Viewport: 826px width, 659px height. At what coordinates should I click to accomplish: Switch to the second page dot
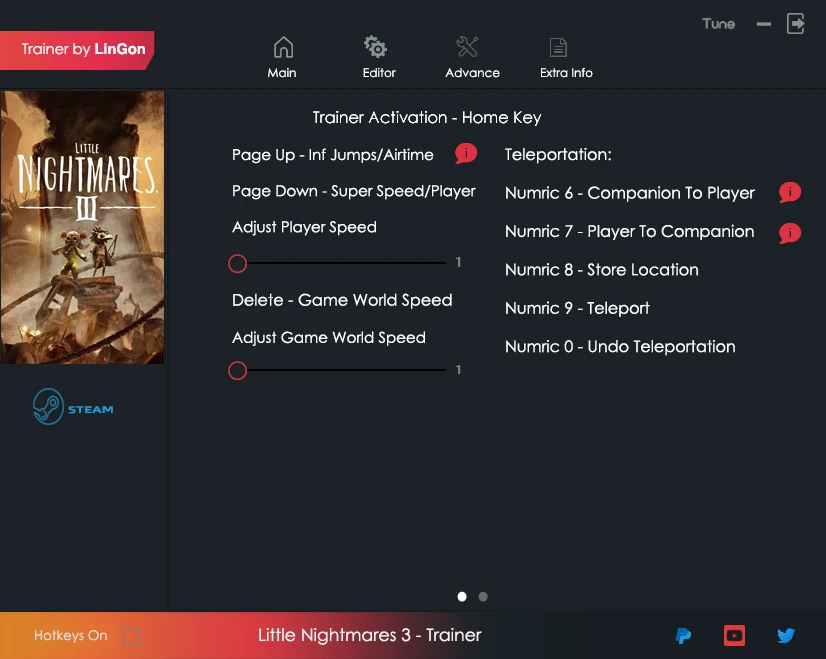(x=483, y=596)
